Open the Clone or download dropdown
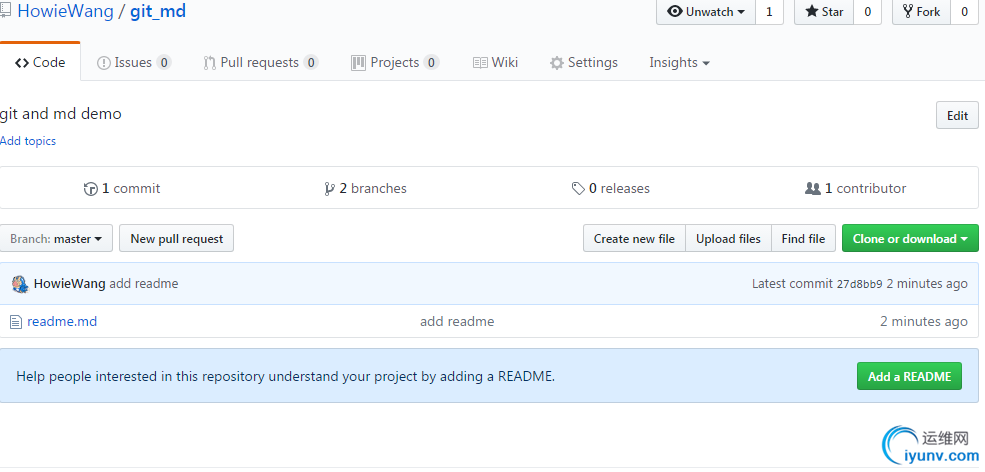Viewport: 985px width, 472px height. click(910, 239)
